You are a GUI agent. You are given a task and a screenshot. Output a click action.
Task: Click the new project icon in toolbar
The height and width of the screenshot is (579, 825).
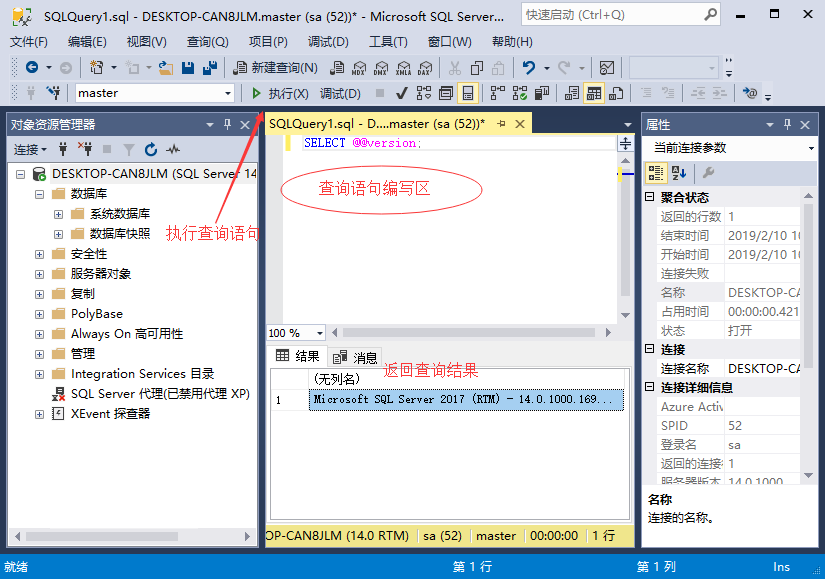pyautogui.click(x=97, y=67)
